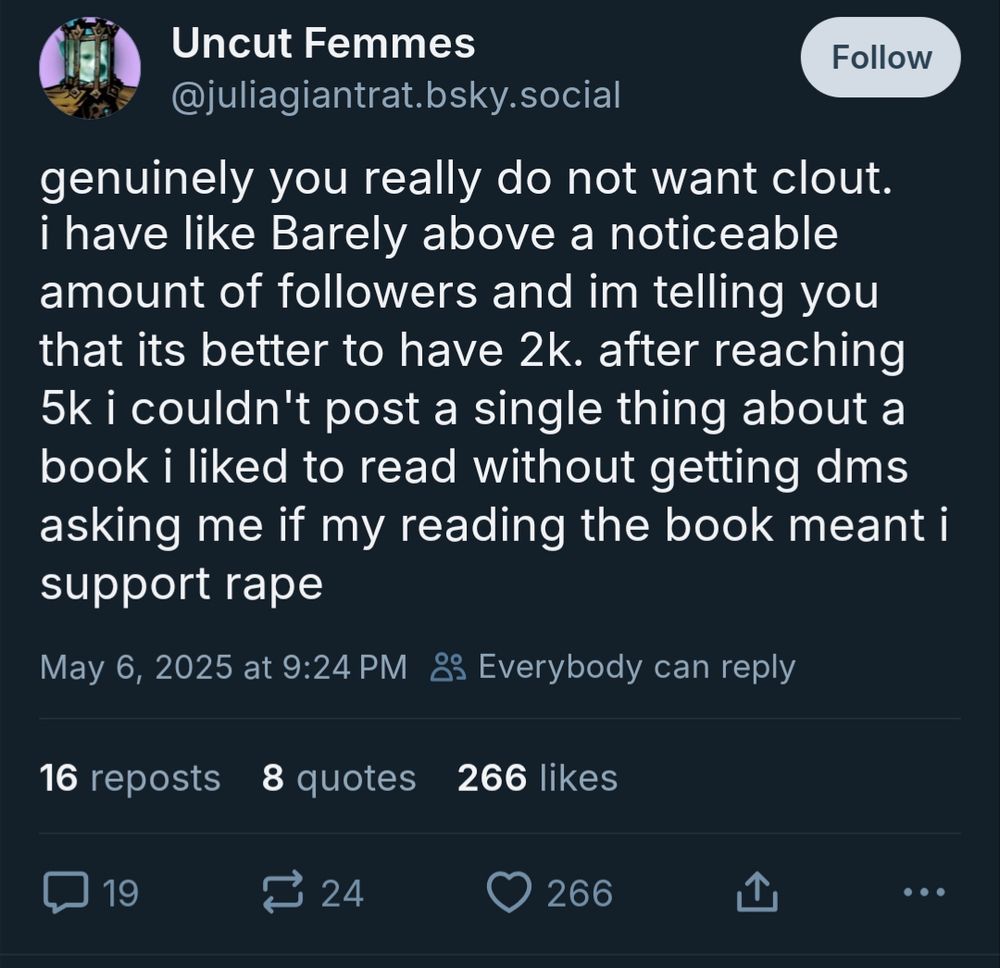Screen dimensions: 1000x968
Task: Like the post with the heart icon
Action: click(510, 891)
